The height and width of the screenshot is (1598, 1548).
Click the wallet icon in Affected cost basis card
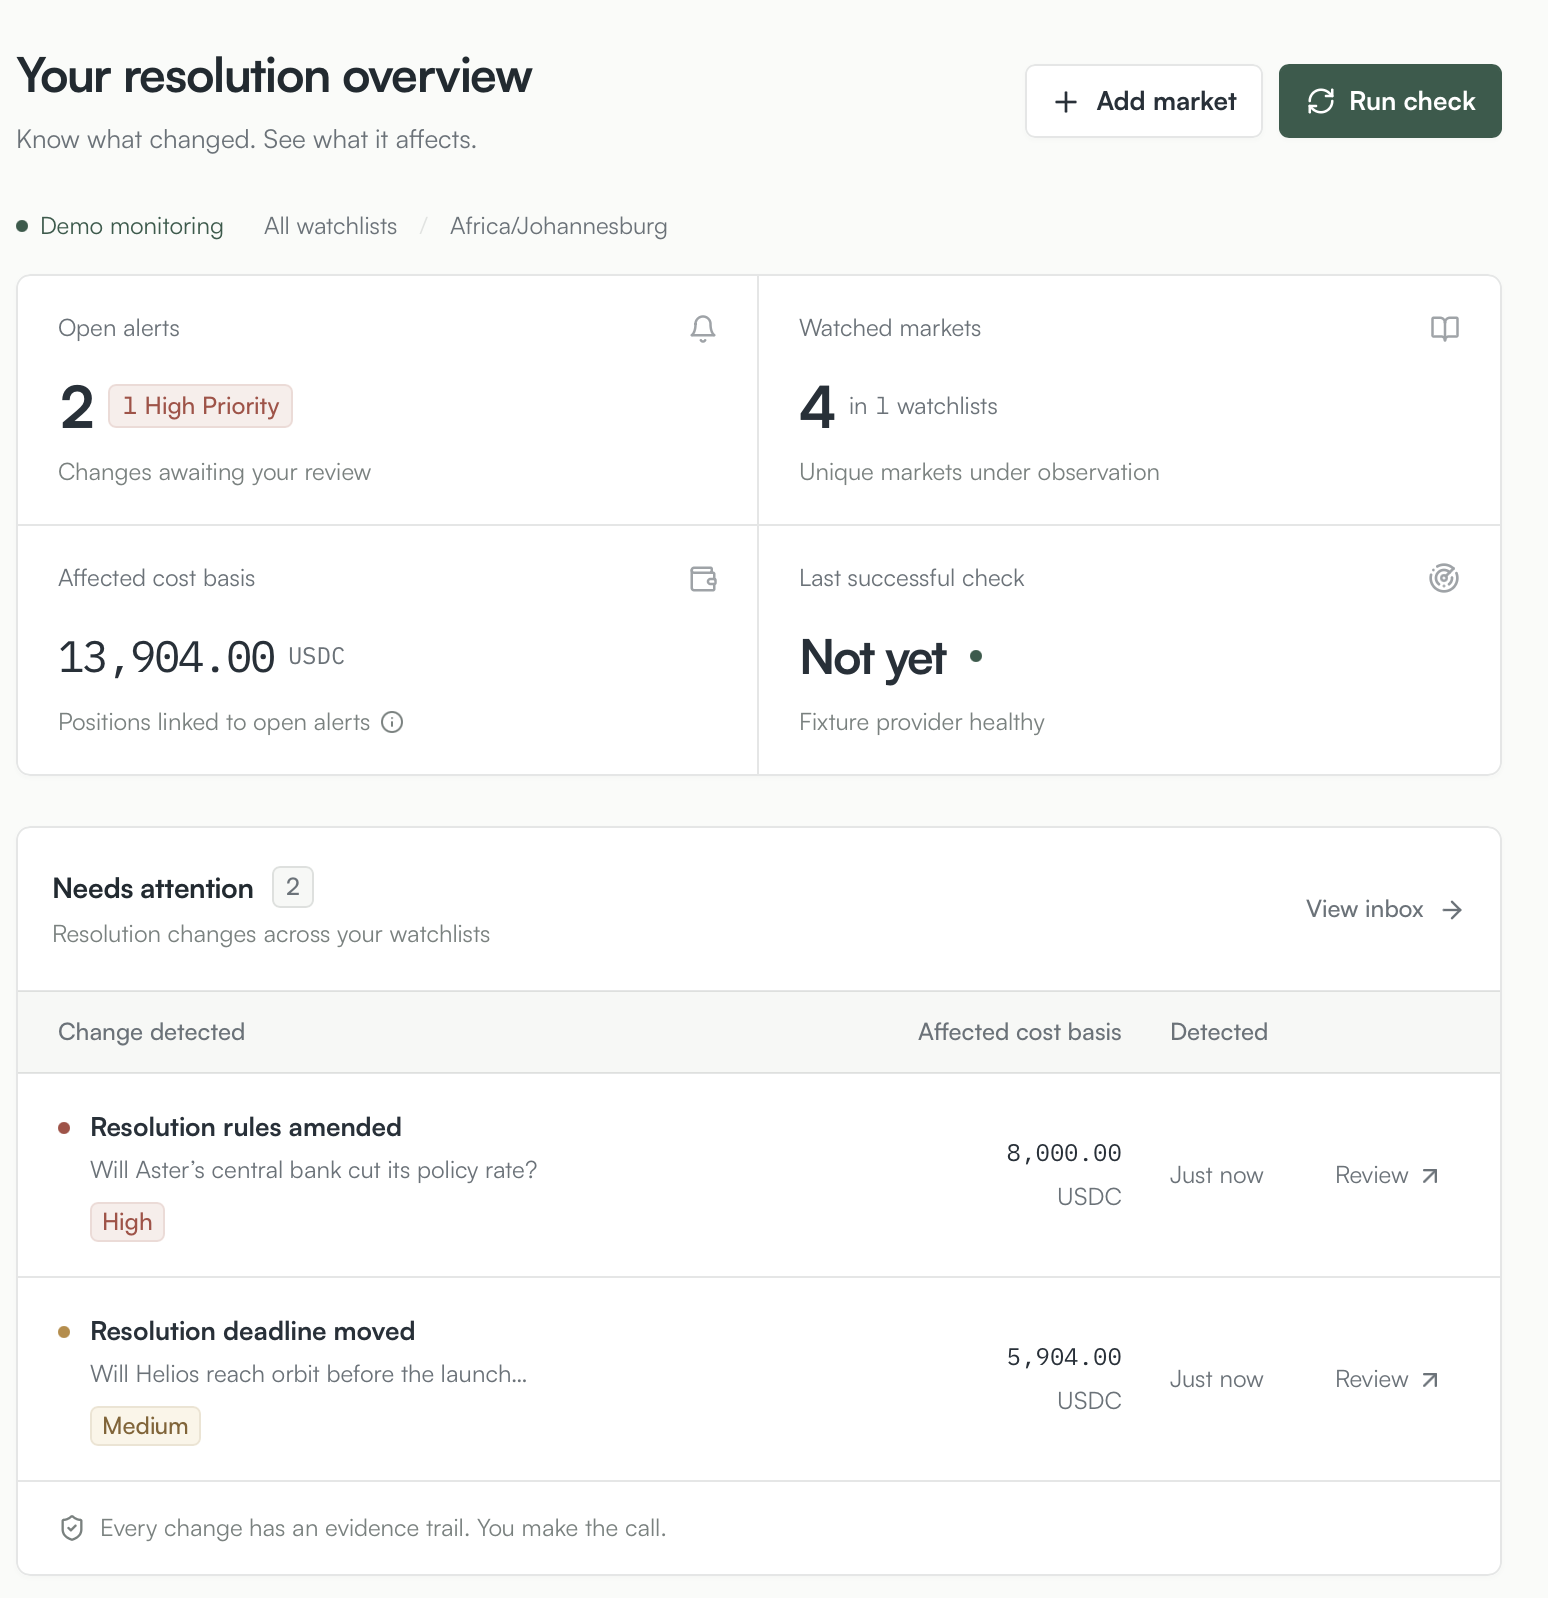pyautogui.click(x=703, y=579)
